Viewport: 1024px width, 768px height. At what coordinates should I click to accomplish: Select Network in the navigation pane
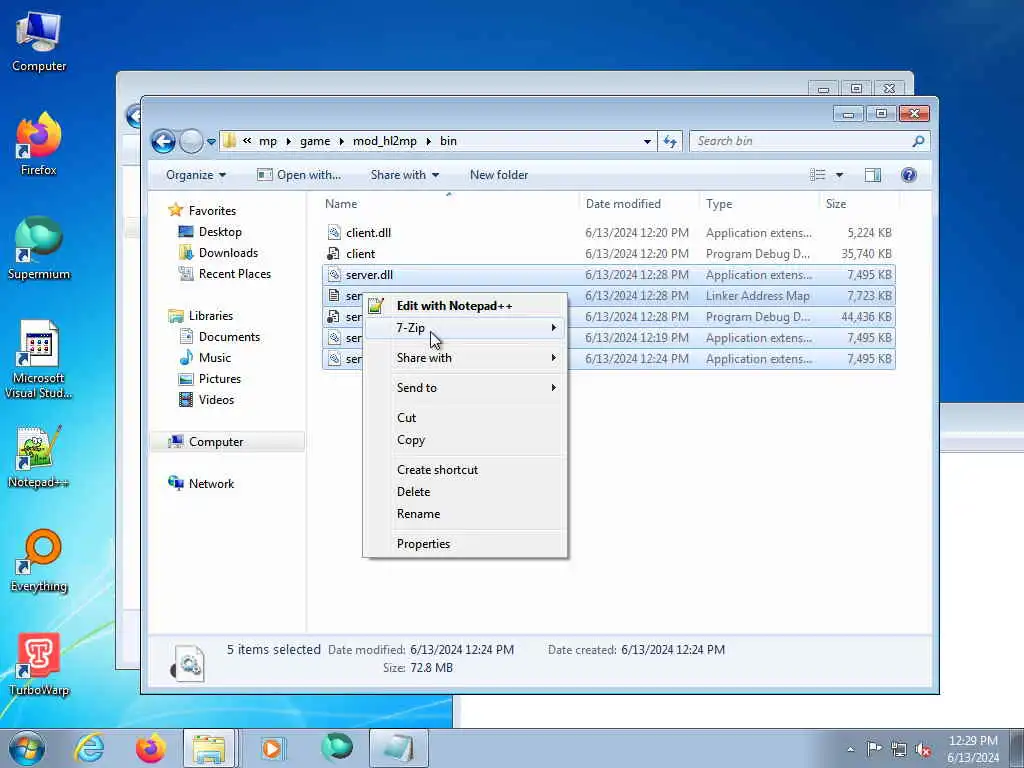(211, 483)
